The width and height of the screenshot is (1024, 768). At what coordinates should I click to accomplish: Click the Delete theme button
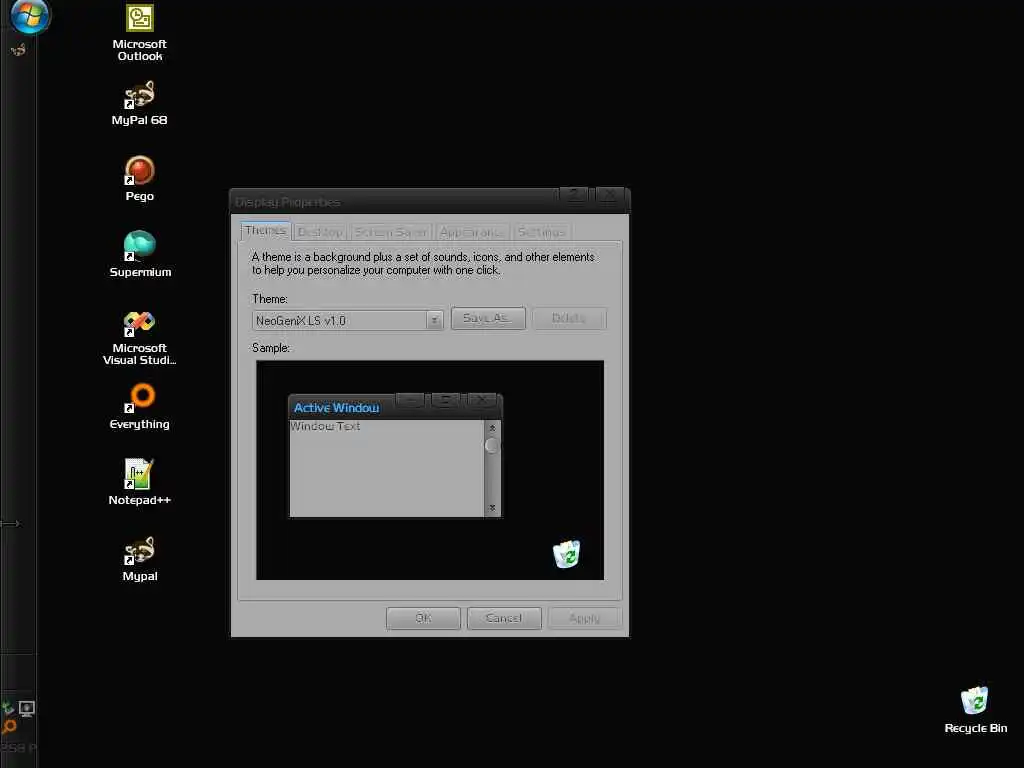tap(569, 318)
